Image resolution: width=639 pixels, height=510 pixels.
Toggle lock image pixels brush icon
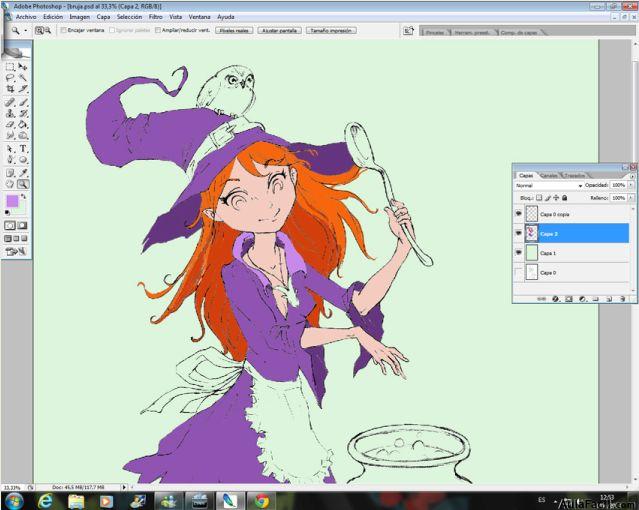click(x=548, y=198)
